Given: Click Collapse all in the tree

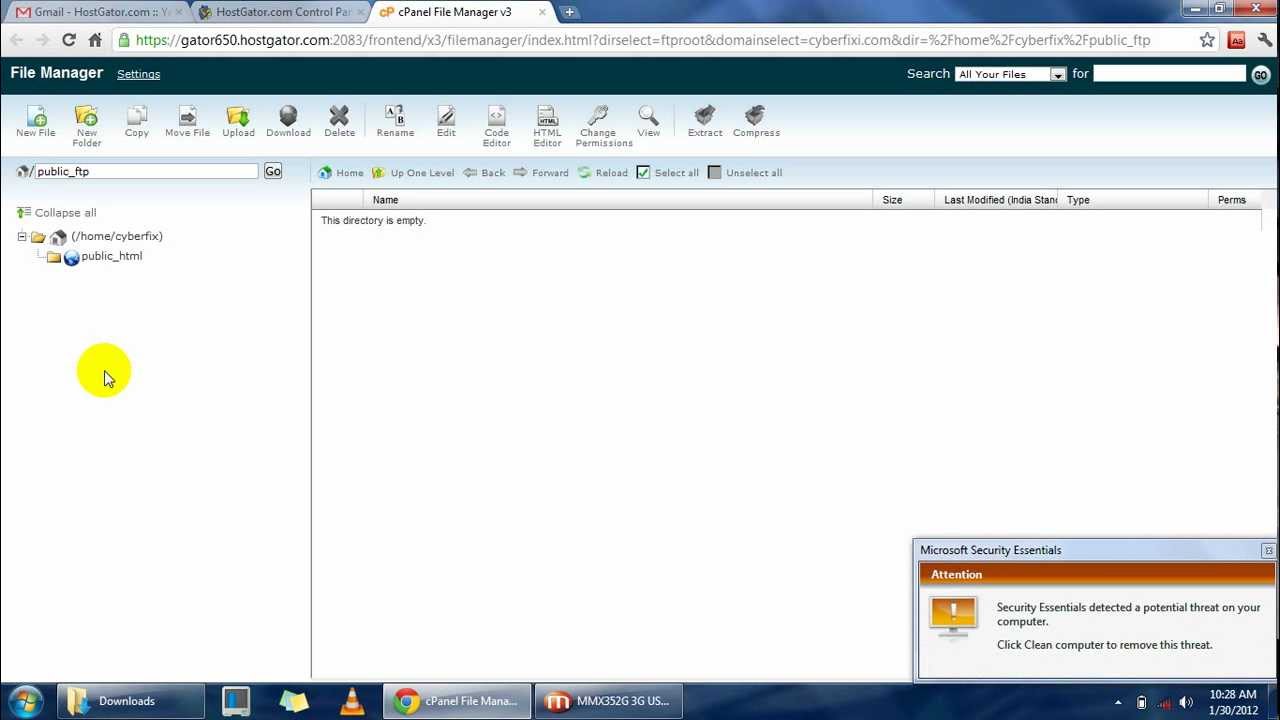Looking at the screenshot, I should tap(57, 213).
